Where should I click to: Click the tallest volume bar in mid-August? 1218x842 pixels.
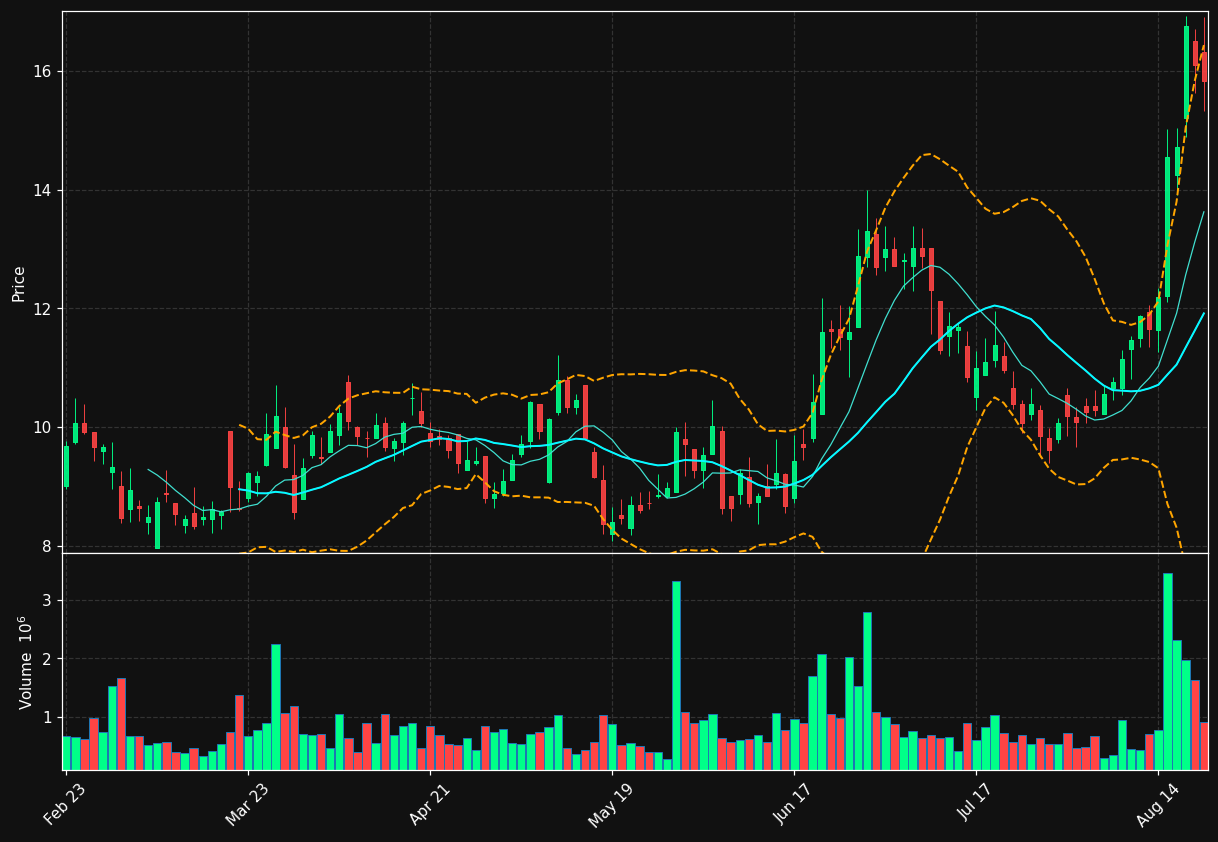click(1167, 671)
